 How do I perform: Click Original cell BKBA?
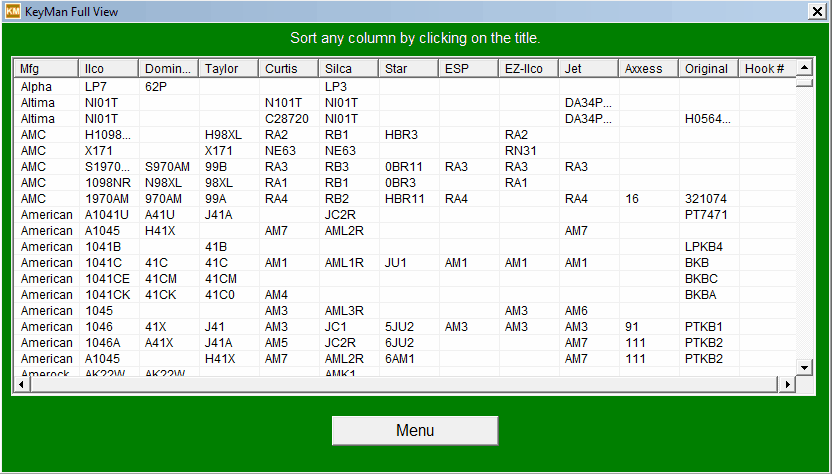[x=700, y=295]
